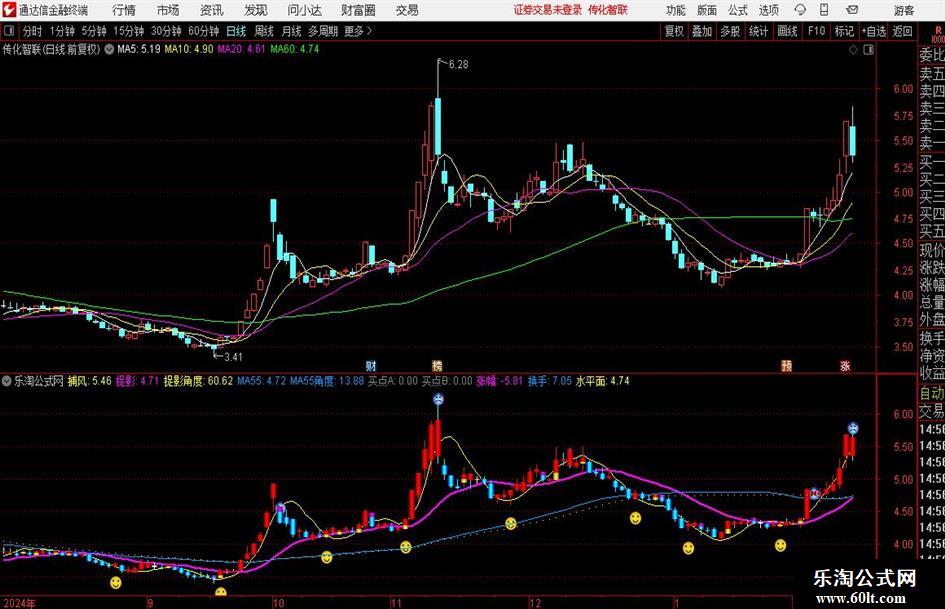945x609 pixels.
Task: Open the 选项 menu
Action: tap(768, 10)
